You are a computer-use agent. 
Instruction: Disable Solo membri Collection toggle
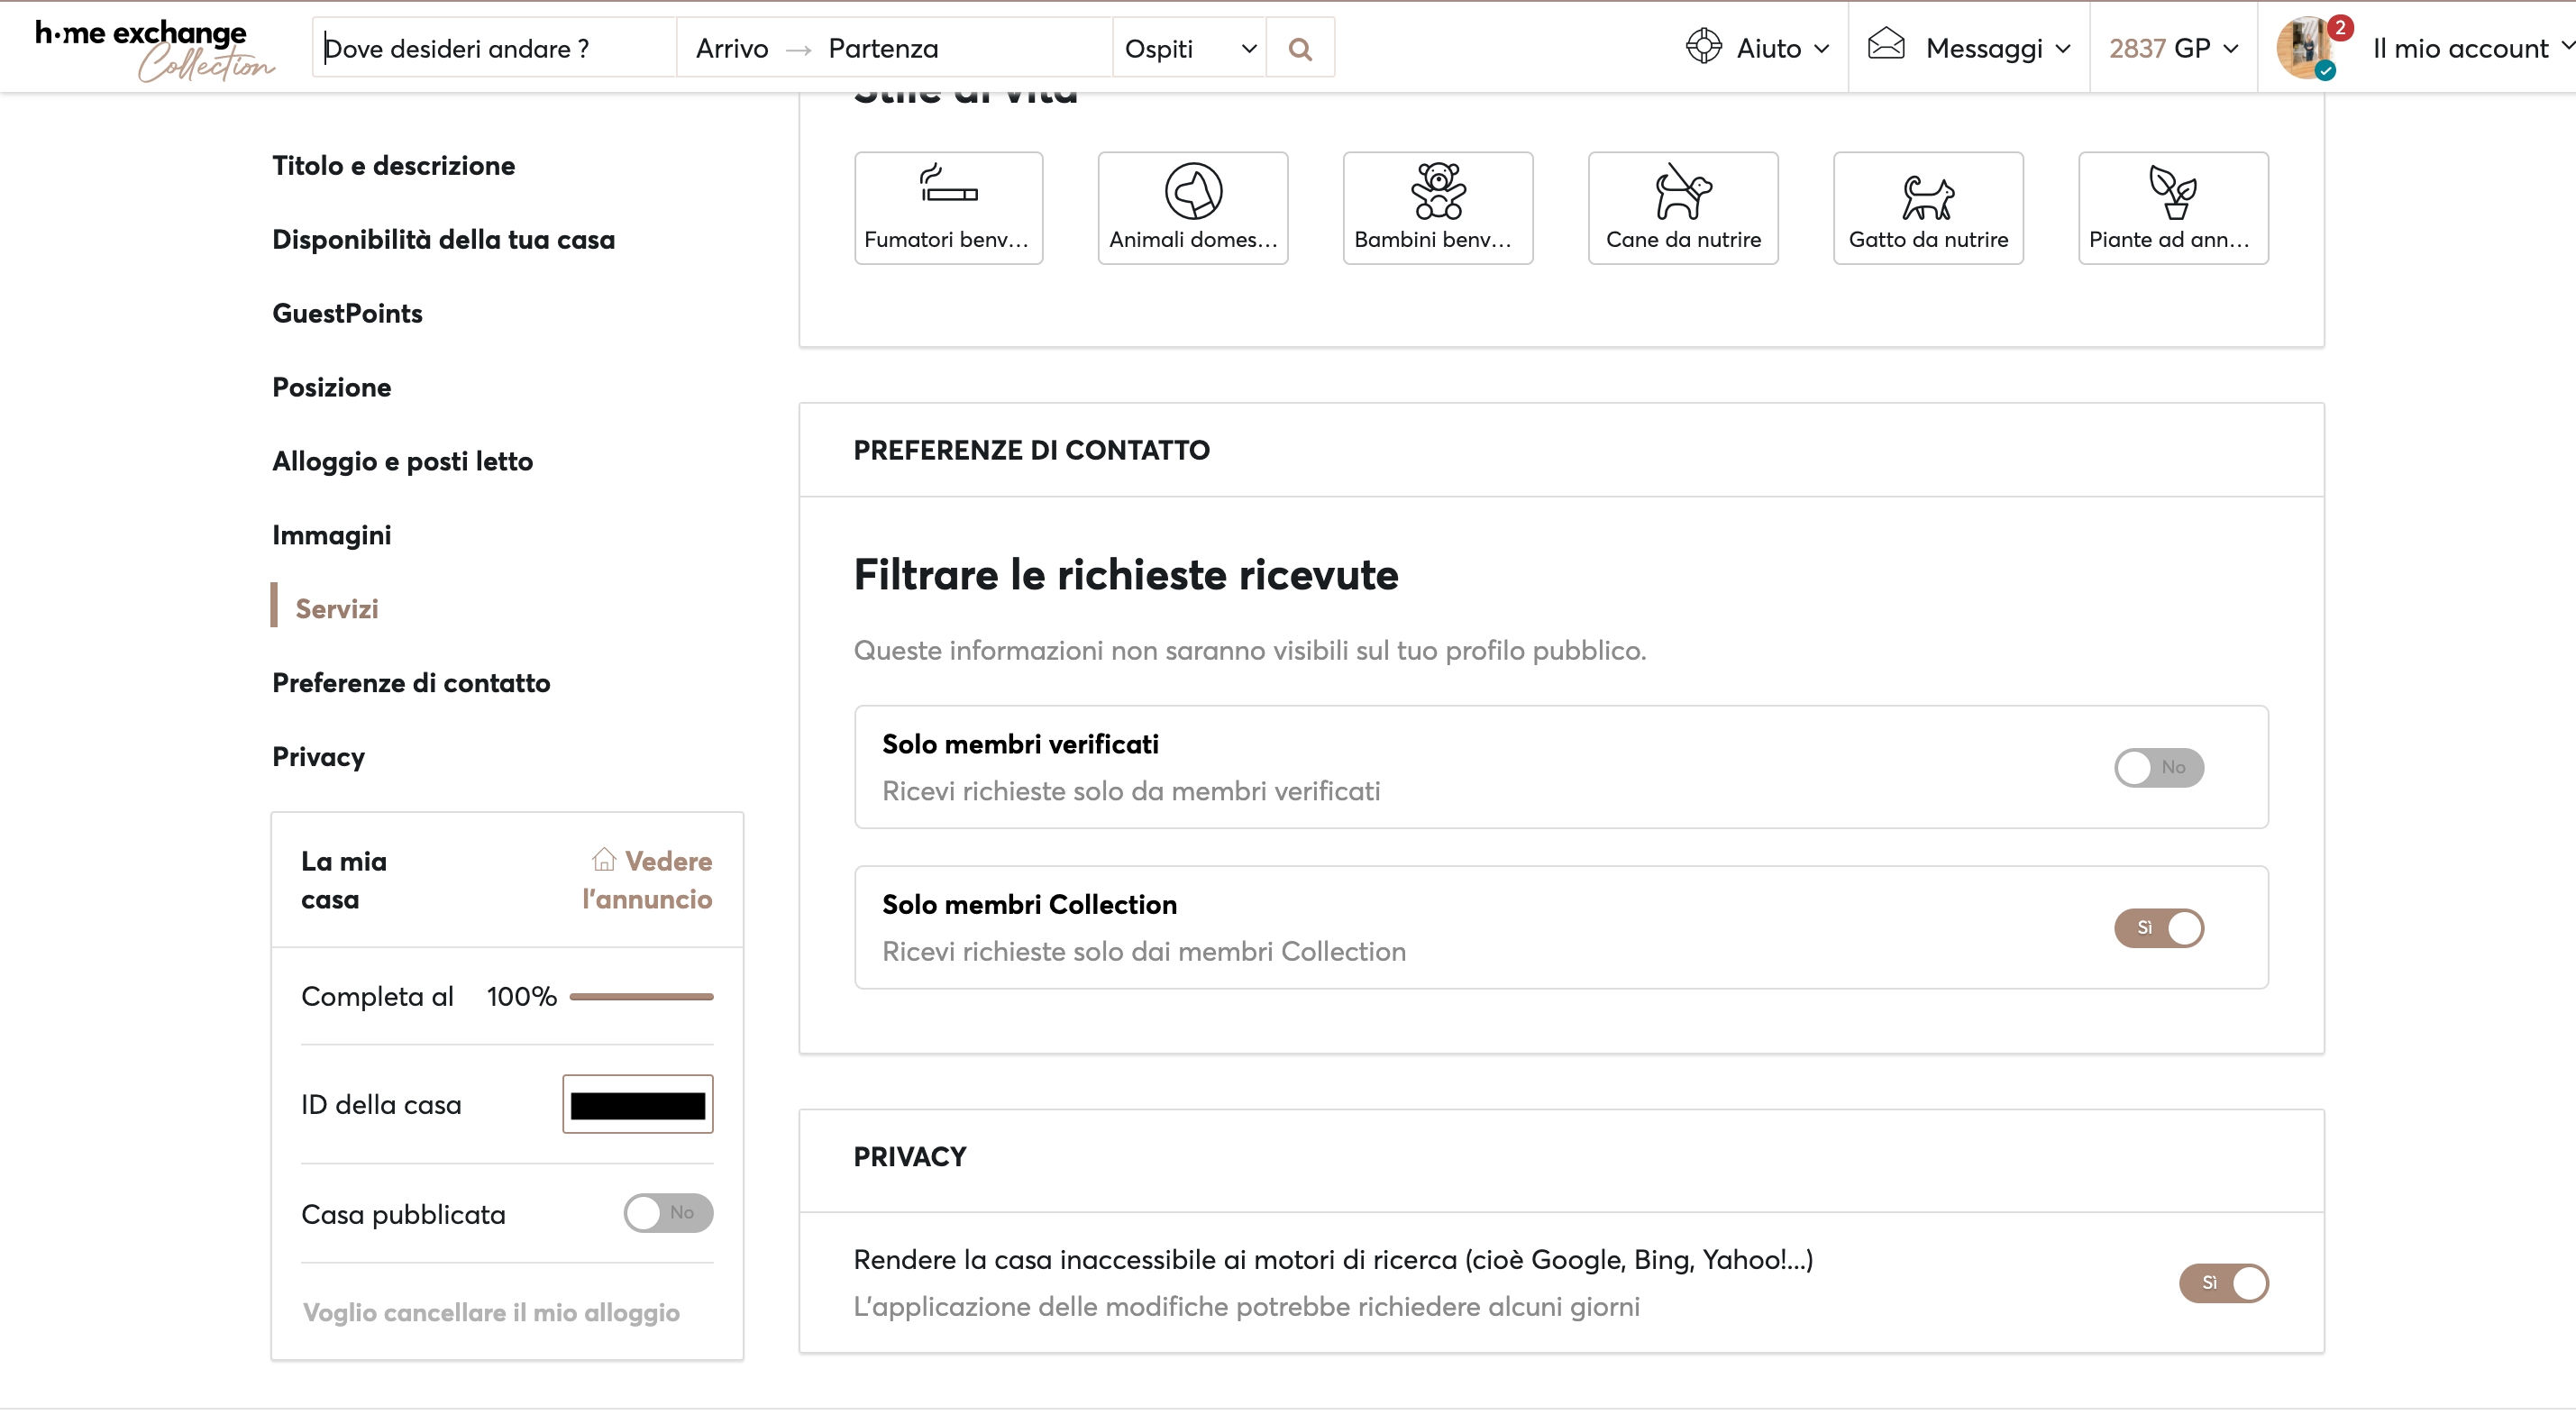tap(2158, 927)
